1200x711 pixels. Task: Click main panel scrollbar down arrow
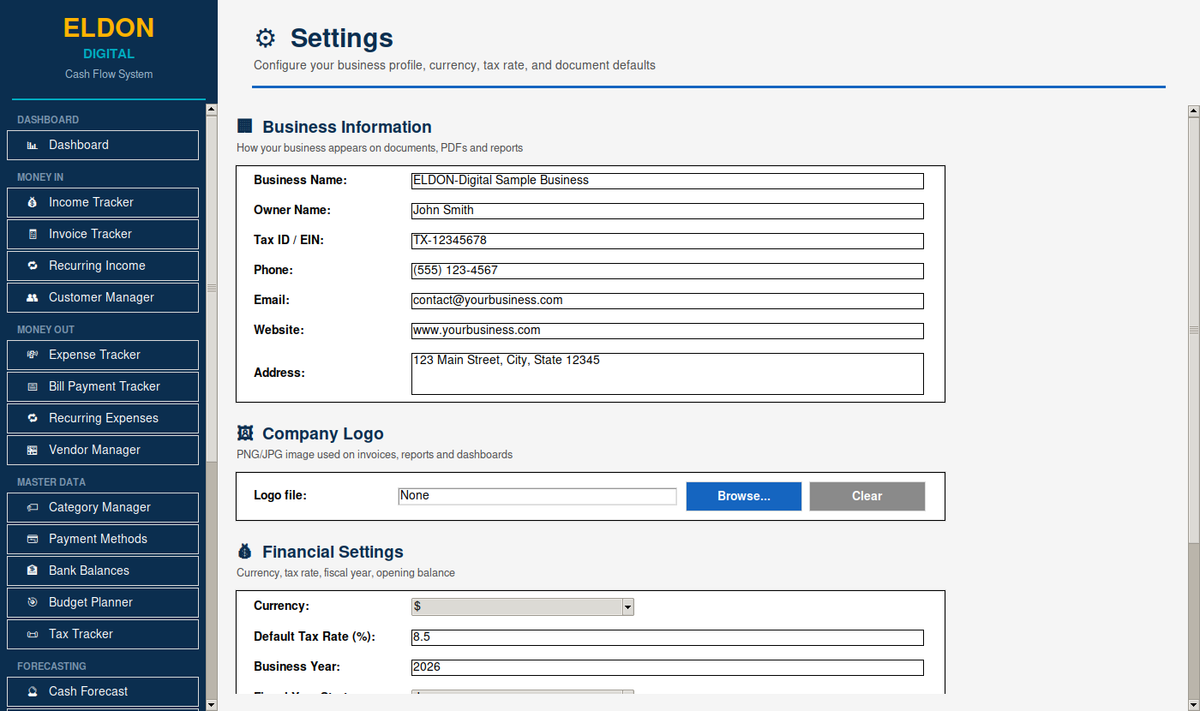[x=1193, y=705]
